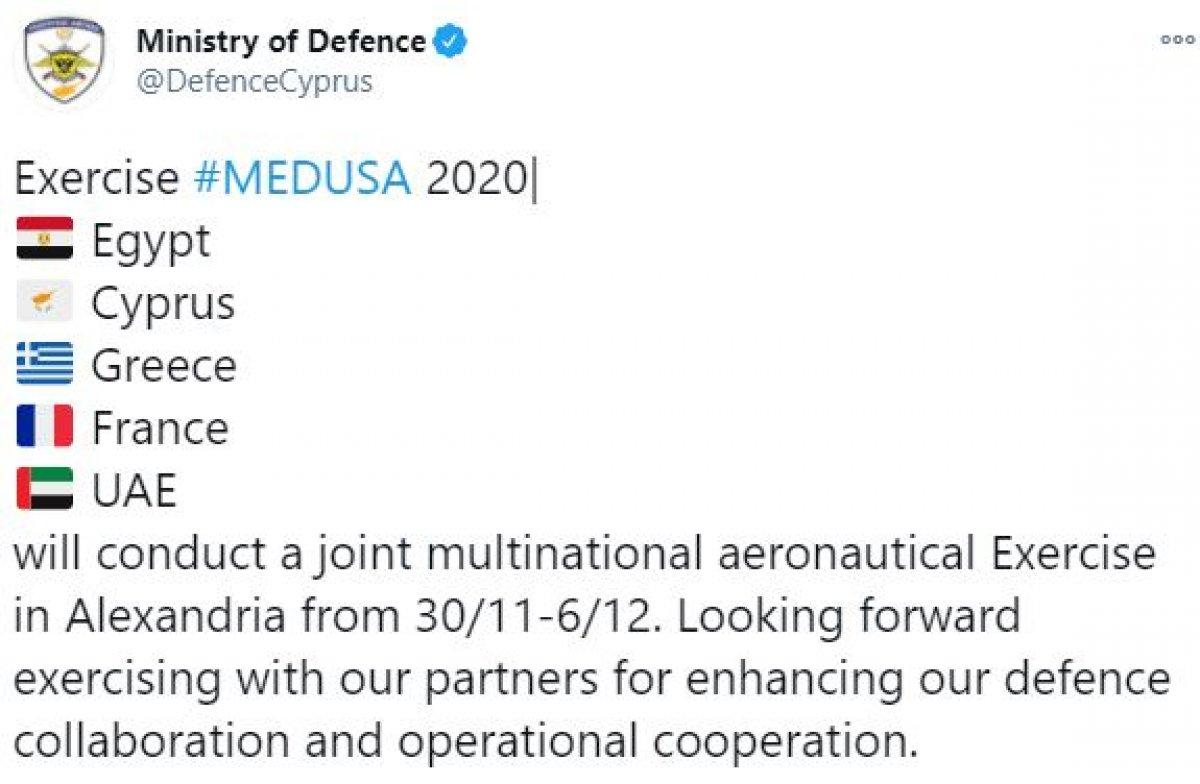Click the Ministry of Defence display name

[x=281, y=42]
